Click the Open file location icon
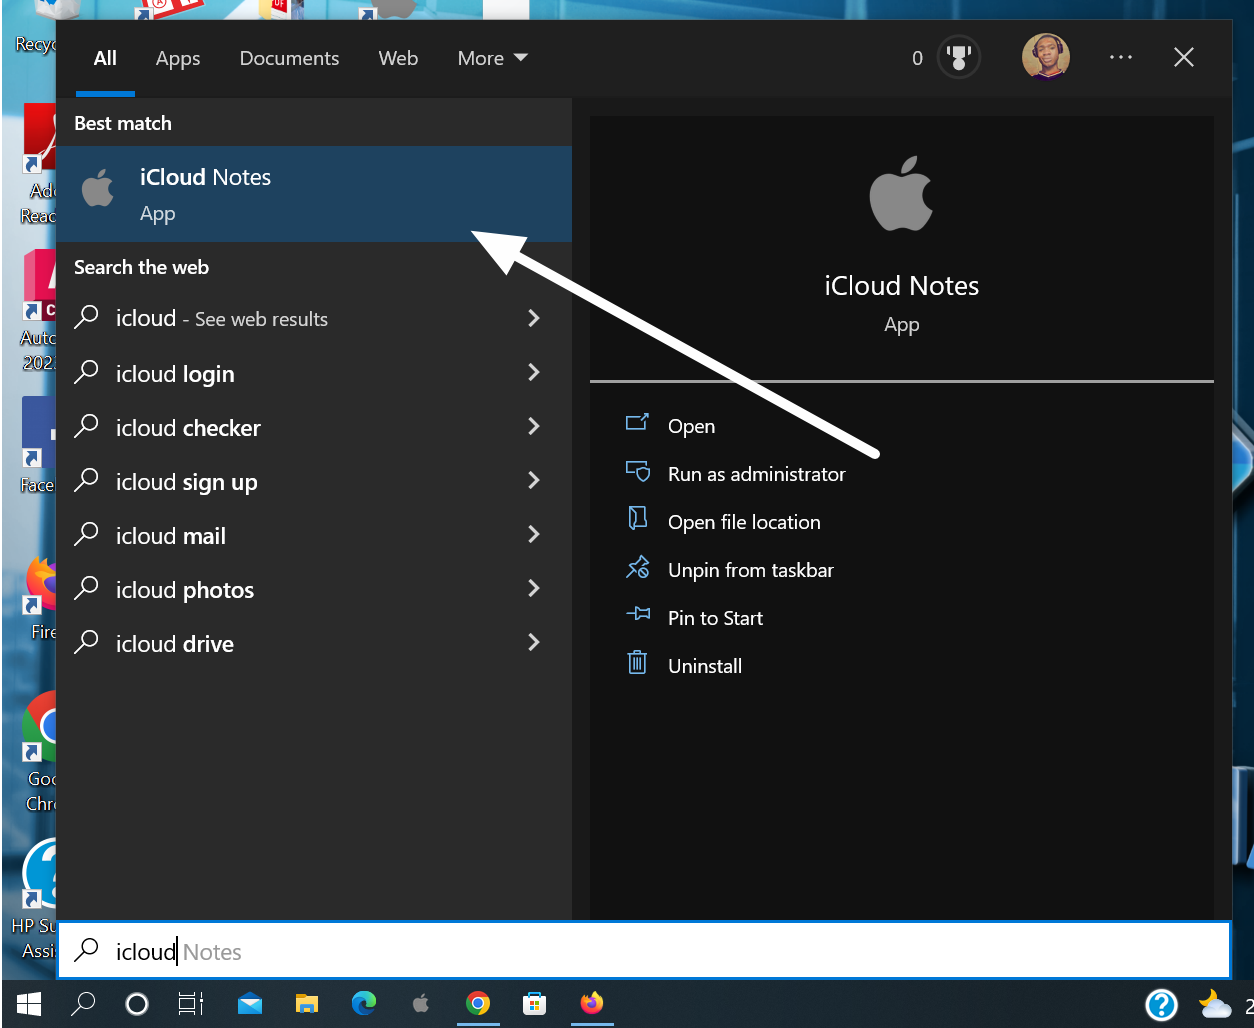 [x=637, y=519]
